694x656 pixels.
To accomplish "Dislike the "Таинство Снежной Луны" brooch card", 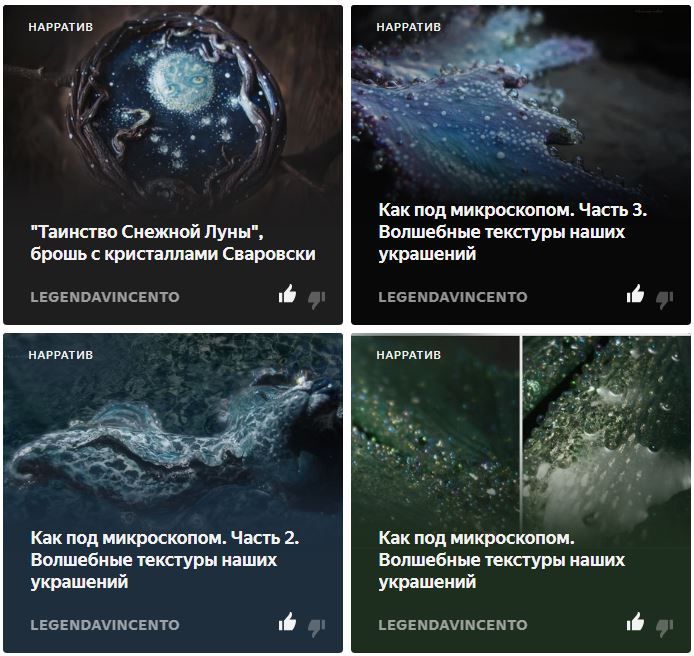I will click(317, 299).
